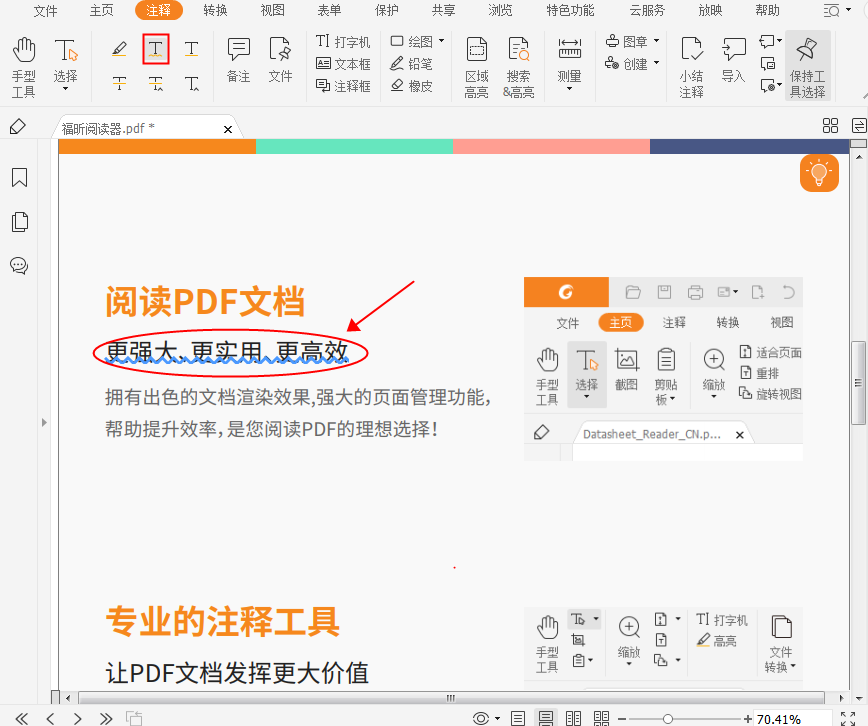This screenshot has height=726, width=868.
Task: Open the bookmarks panel in left sidebar
Action: coord(19,177)
